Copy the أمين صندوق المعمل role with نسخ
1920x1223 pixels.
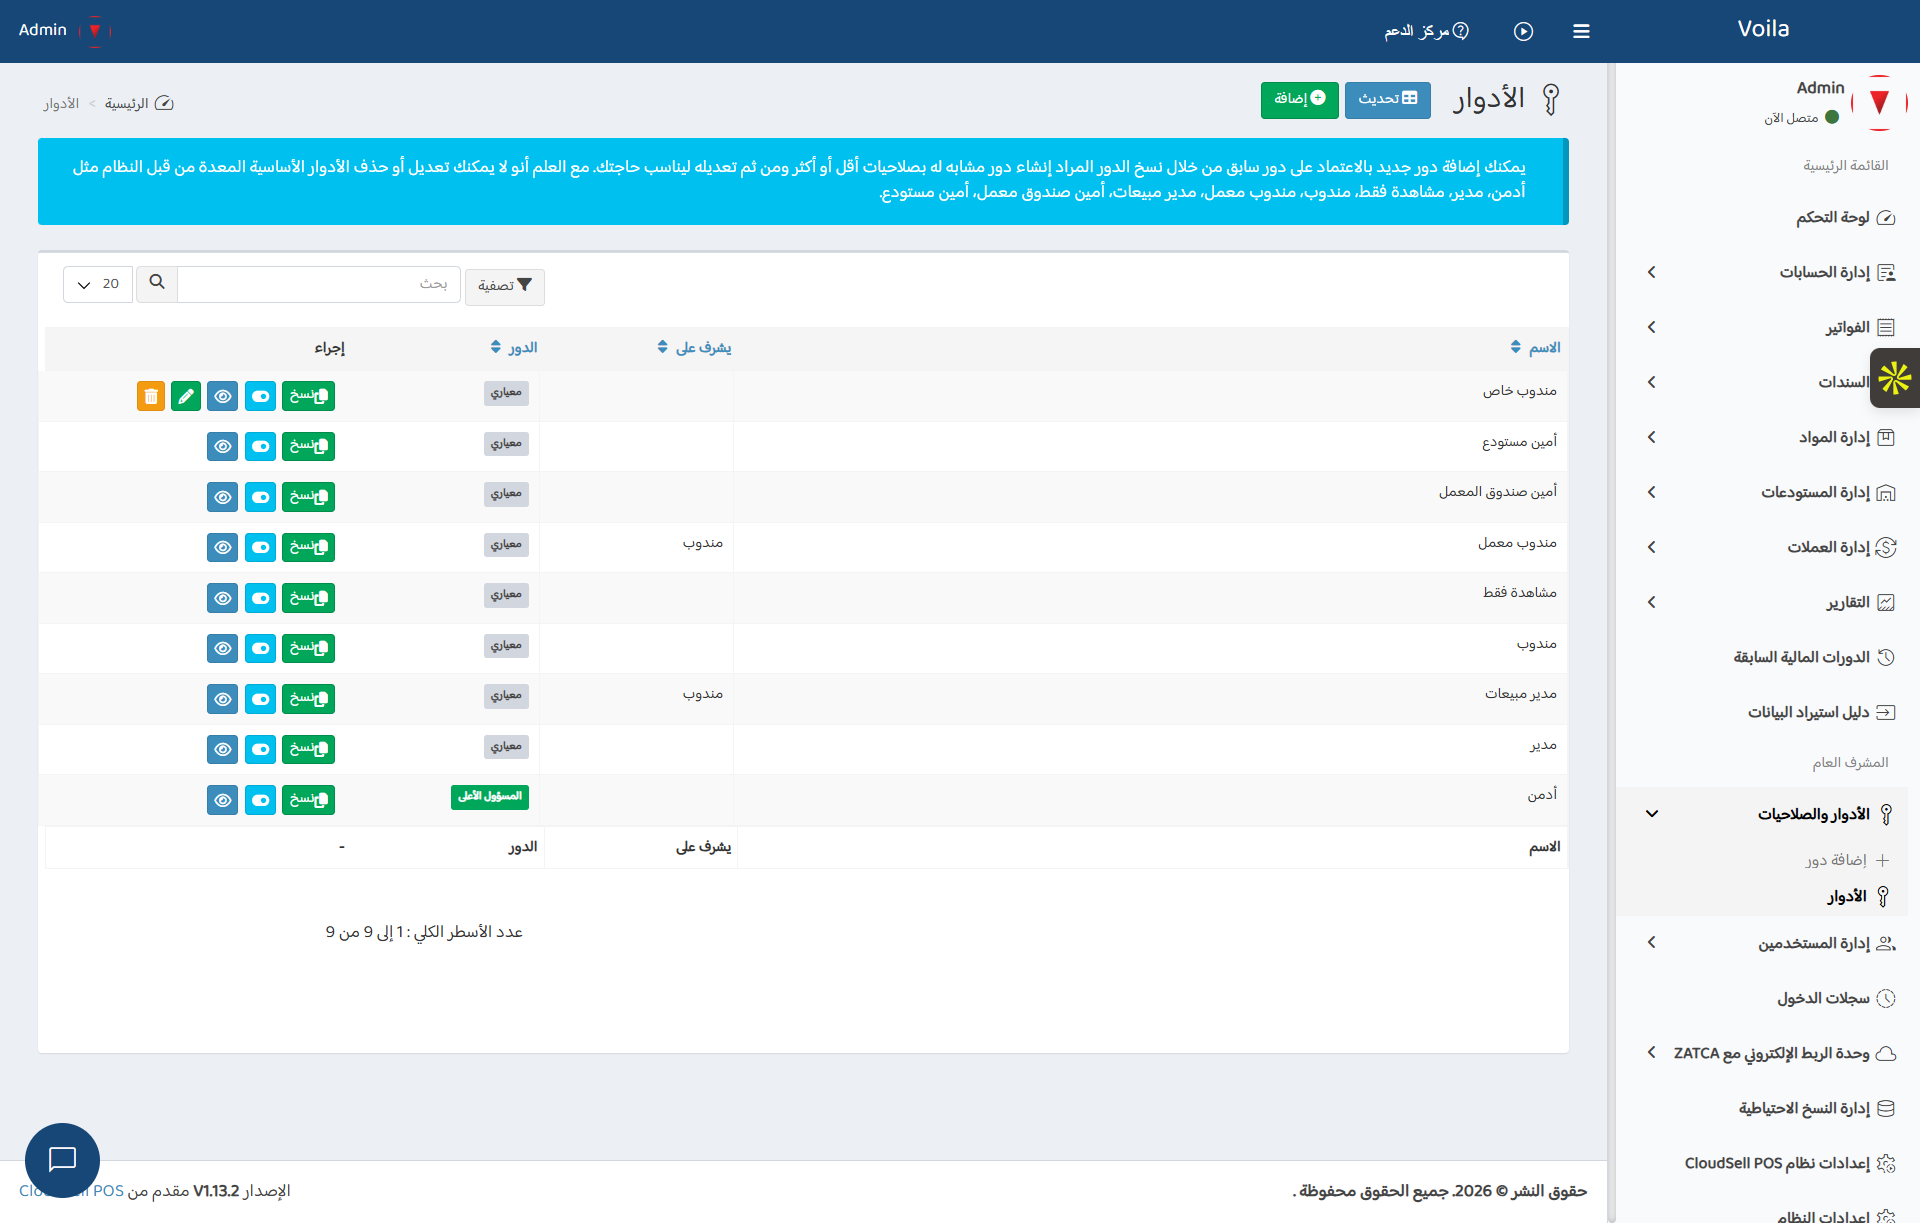308,497
